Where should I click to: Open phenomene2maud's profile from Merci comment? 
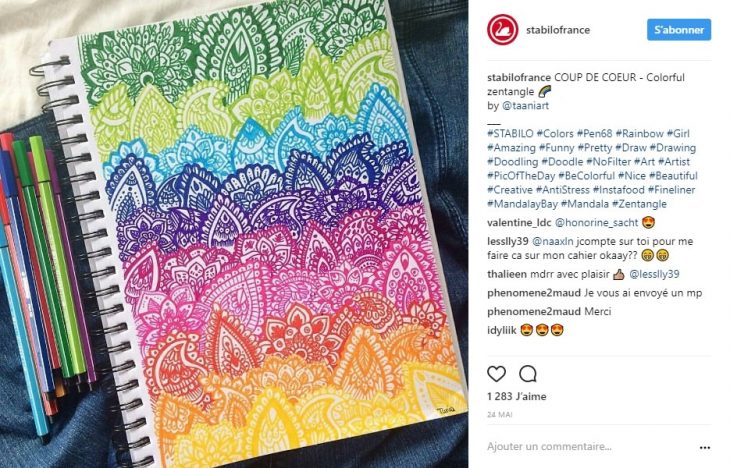534,312
